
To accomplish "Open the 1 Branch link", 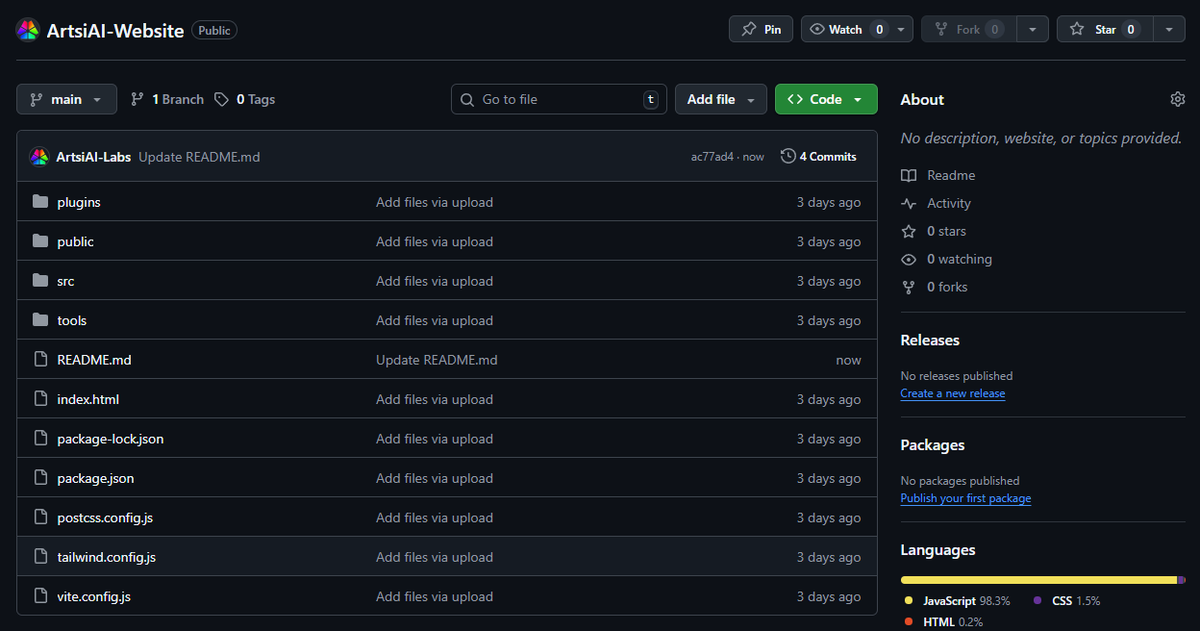I will pos(167,99).
